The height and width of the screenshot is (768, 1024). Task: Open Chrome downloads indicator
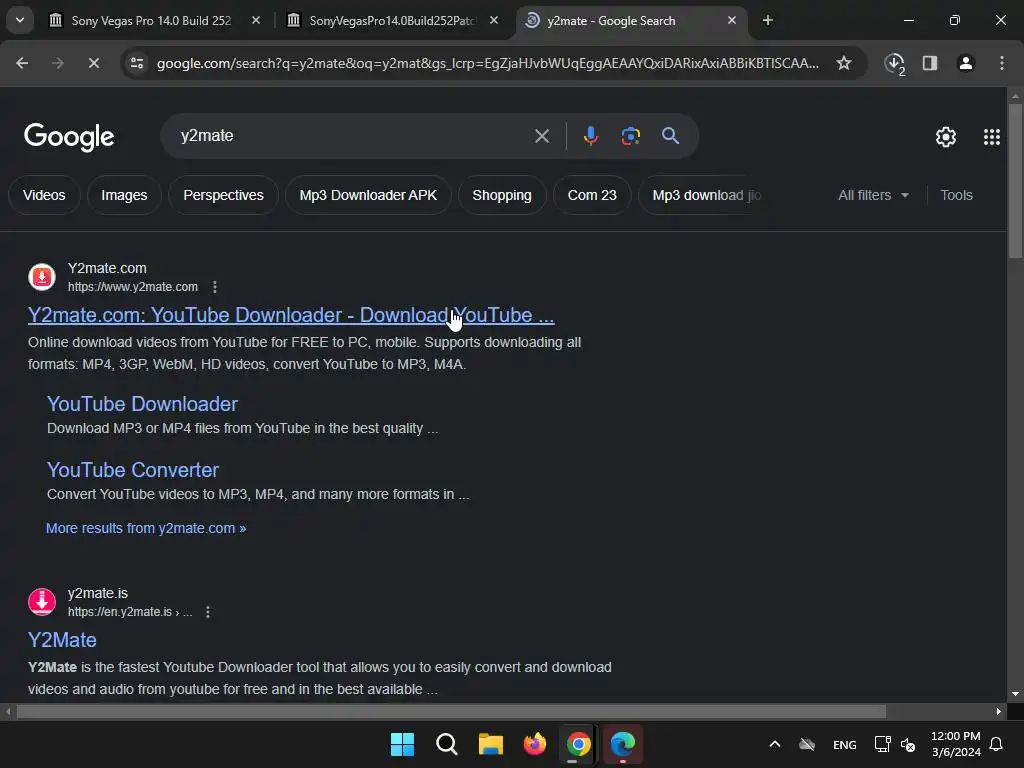[x=894, y=63]
